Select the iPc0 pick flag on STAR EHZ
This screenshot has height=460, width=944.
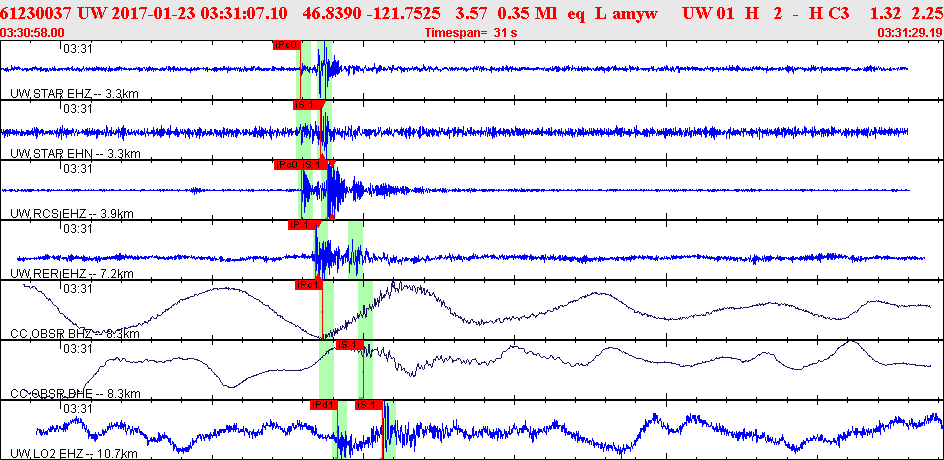click(287, 45)
